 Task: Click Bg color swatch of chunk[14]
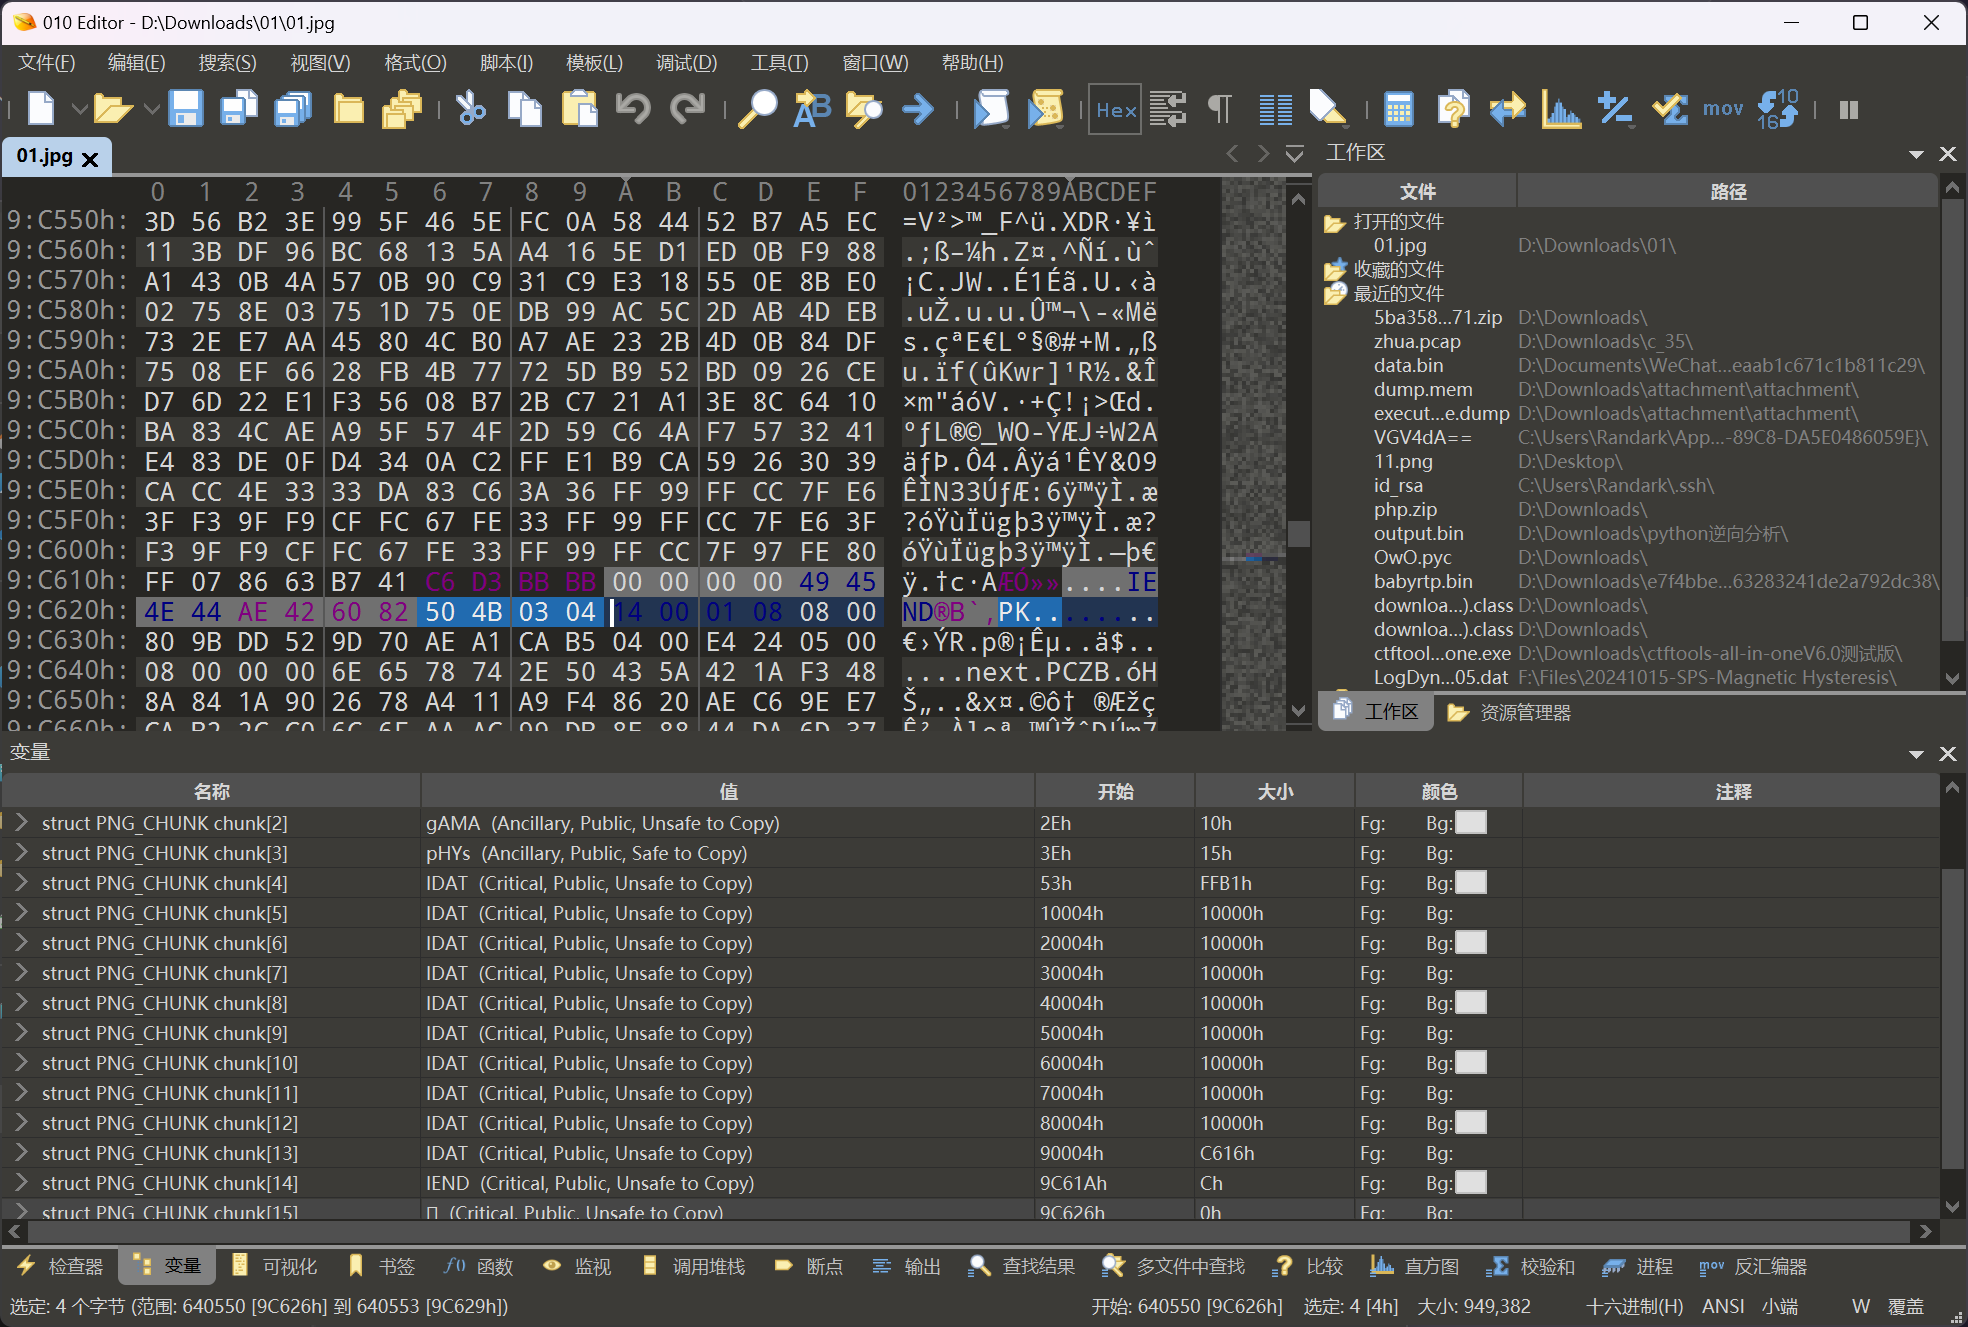[x=1470, y=1182]
